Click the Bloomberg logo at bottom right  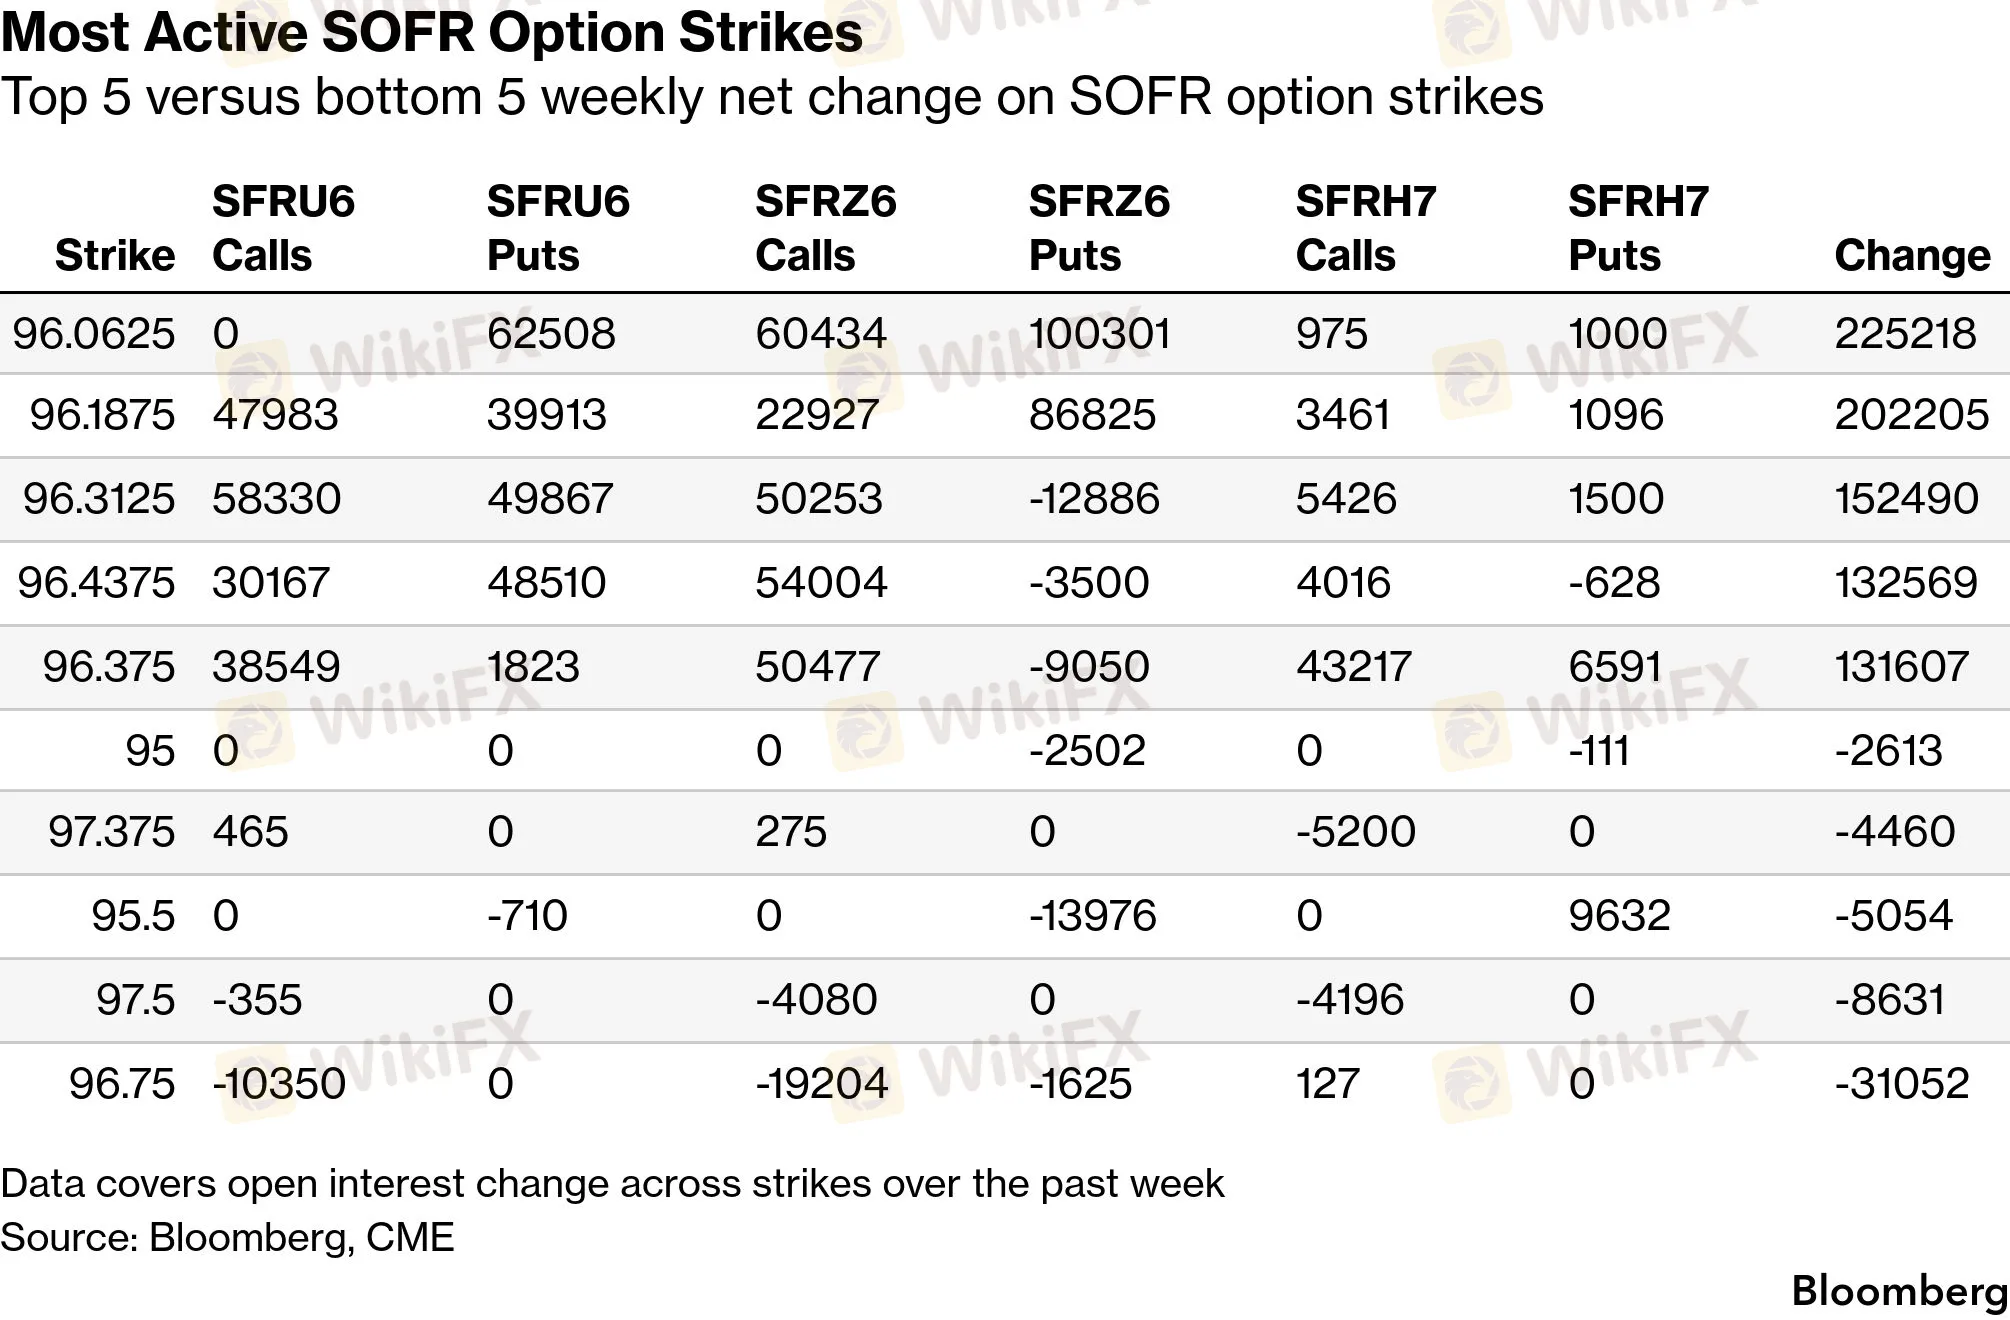tap(1899, 1290)
